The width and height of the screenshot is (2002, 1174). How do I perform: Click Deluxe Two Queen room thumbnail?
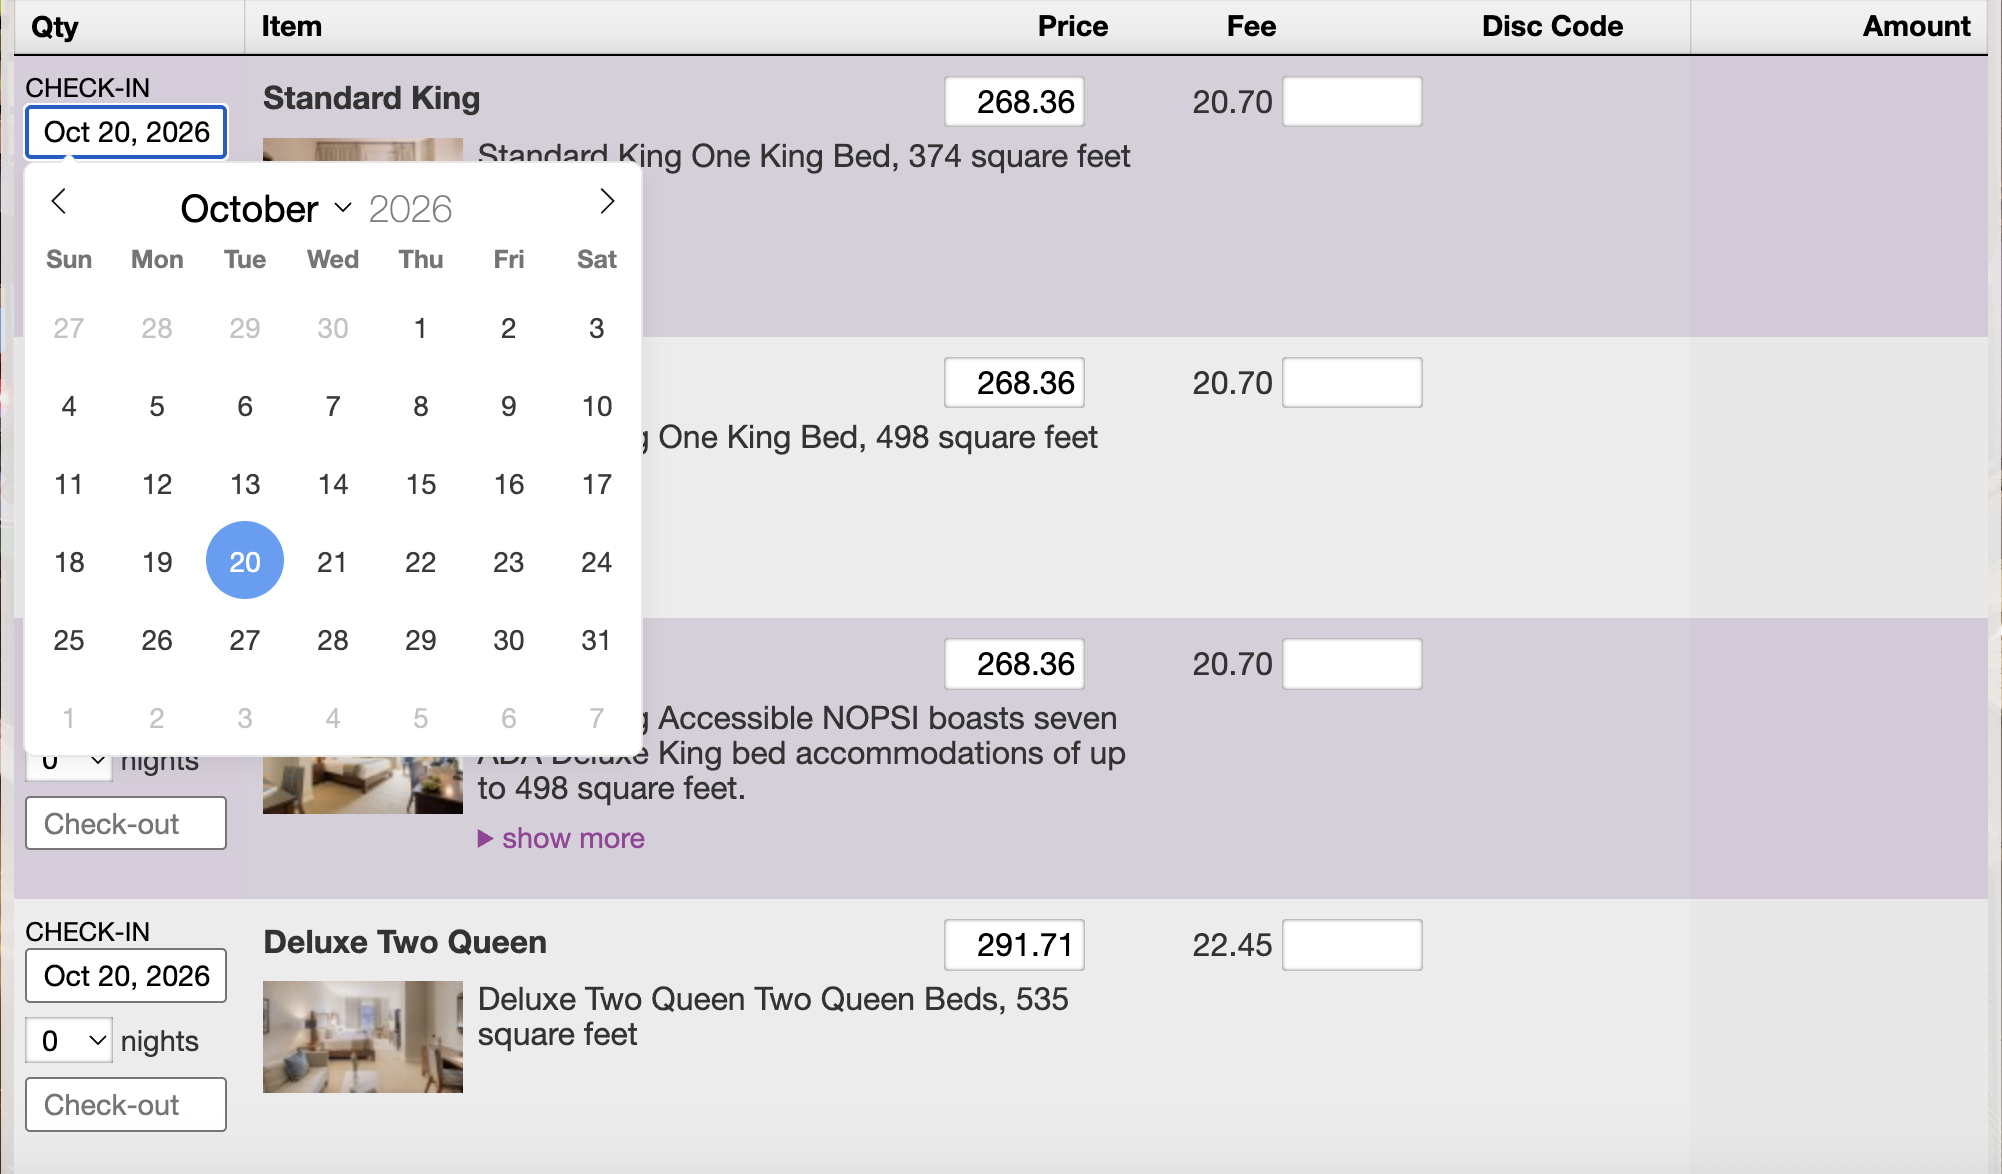click(363, 1036)
